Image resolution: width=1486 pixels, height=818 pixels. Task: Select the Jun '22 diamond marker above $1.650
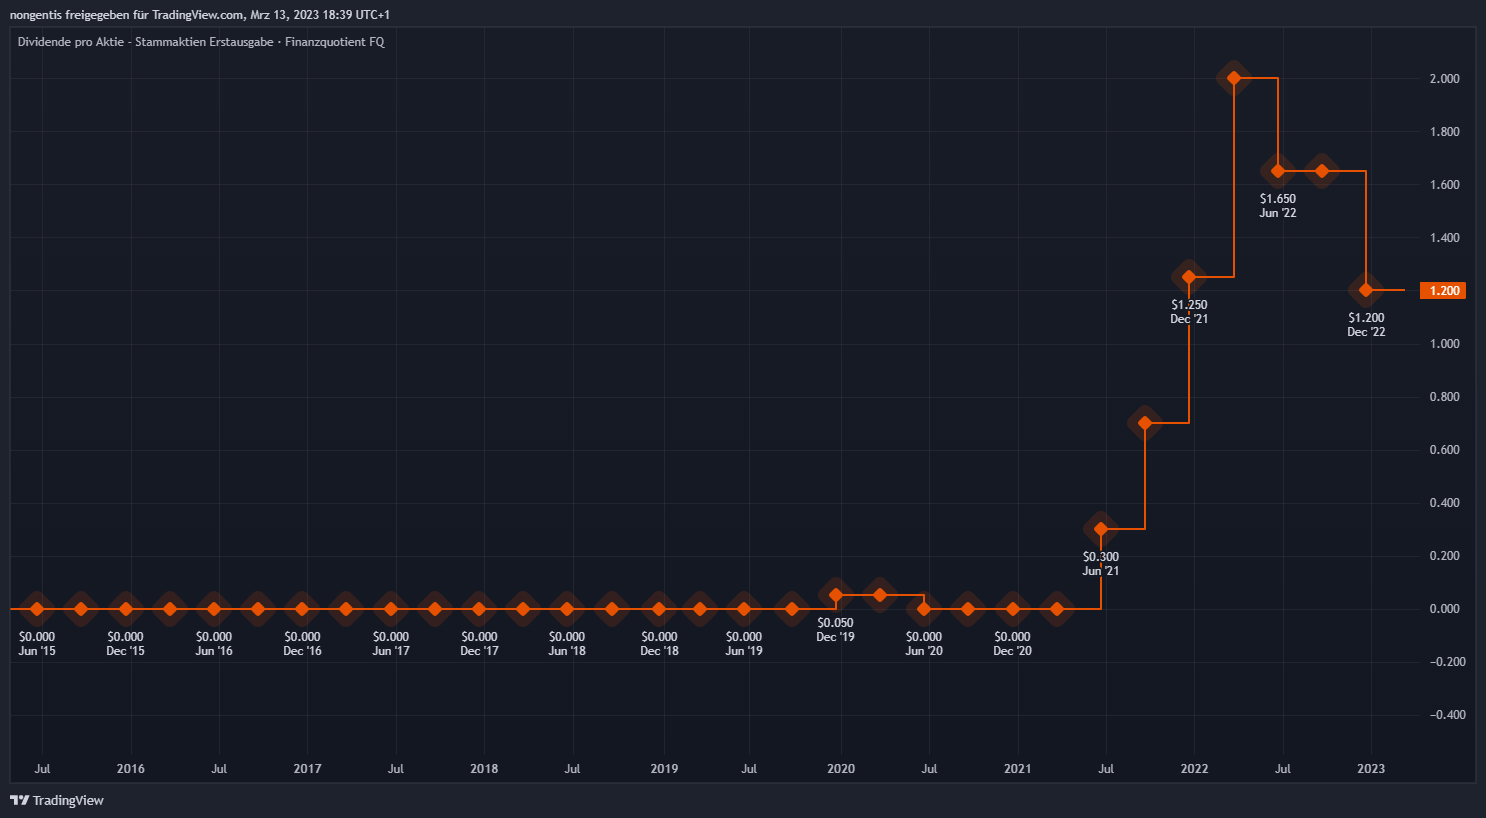1277,171
